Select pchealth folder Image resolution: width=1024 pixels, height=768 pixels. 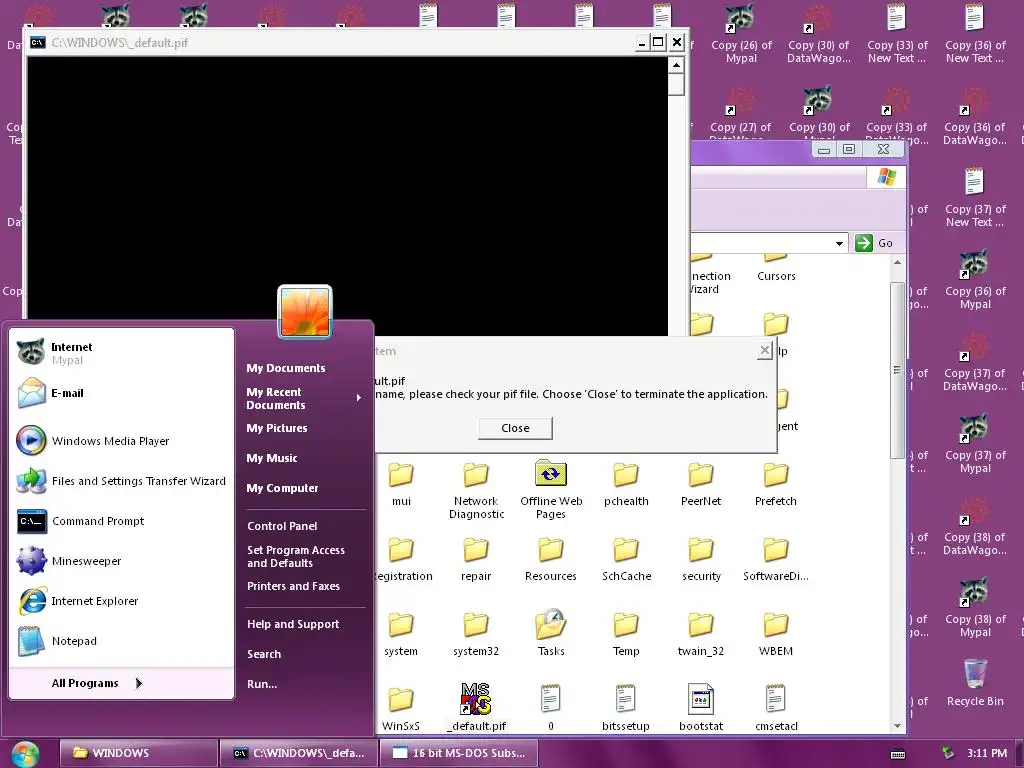click(626, 485)
